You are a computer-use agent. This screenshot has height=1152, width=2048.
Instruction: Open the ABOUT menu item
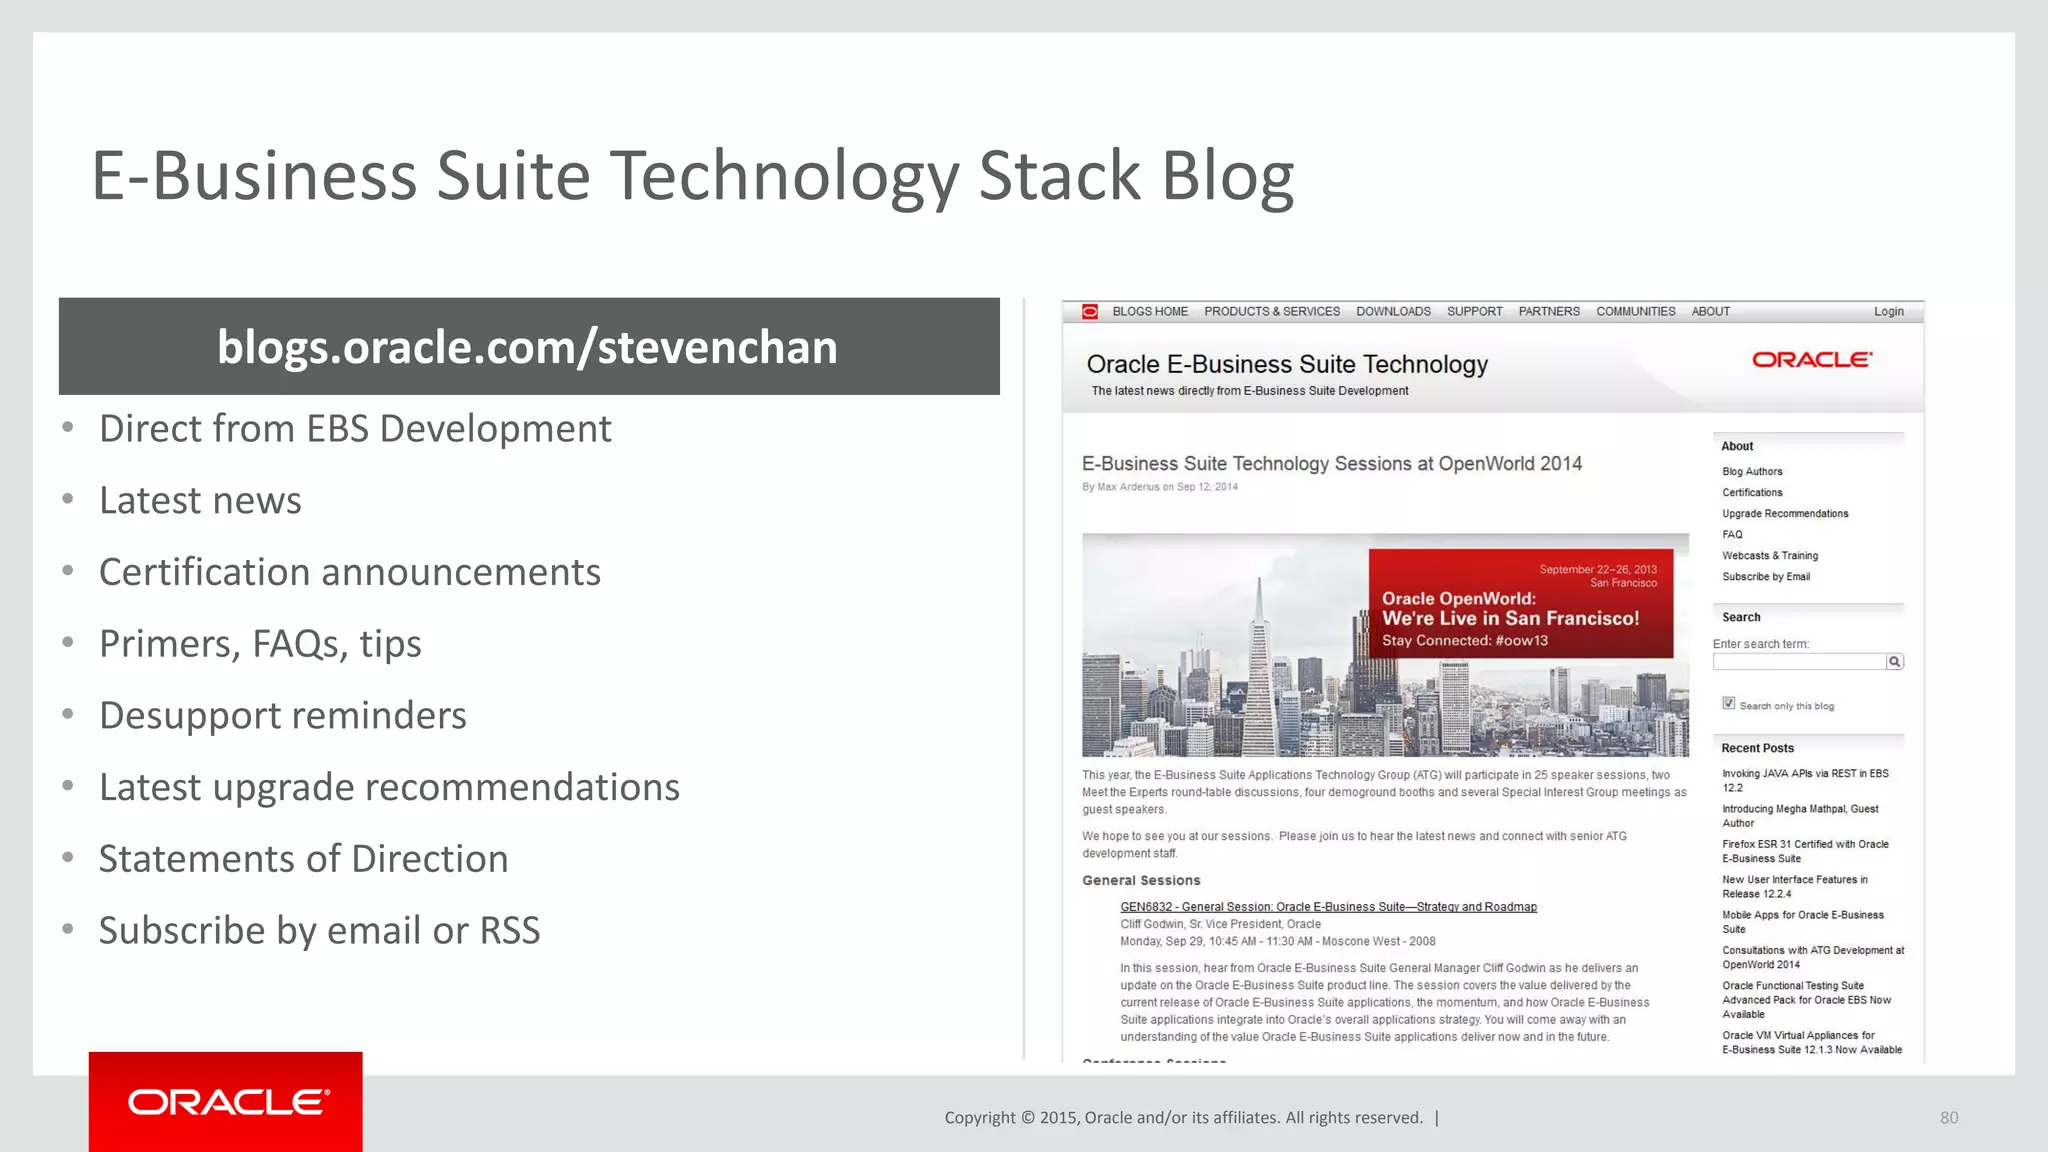tap(1710, 312)
